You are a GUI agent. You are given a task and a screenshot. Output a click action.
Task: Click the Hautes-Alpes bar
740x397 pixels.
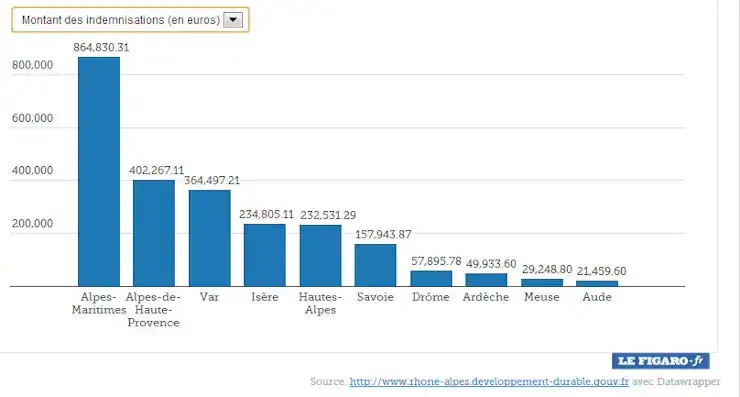click(320, 255)
